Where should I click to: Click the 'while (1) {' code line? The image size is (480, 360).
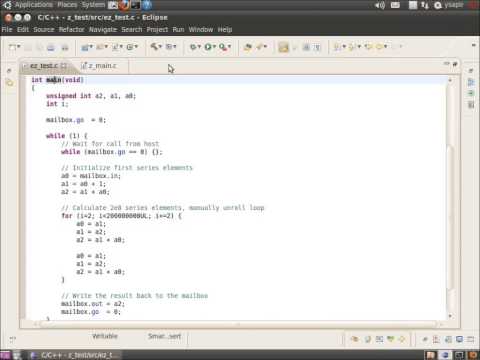click(x=67, y=136)
